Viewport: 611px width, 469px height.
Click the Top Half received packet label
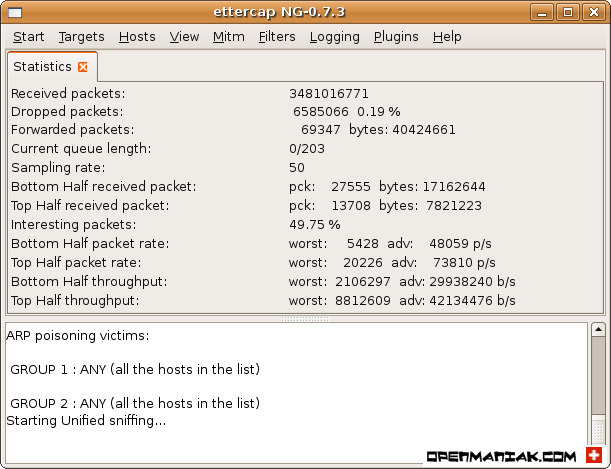coord(90,206)
